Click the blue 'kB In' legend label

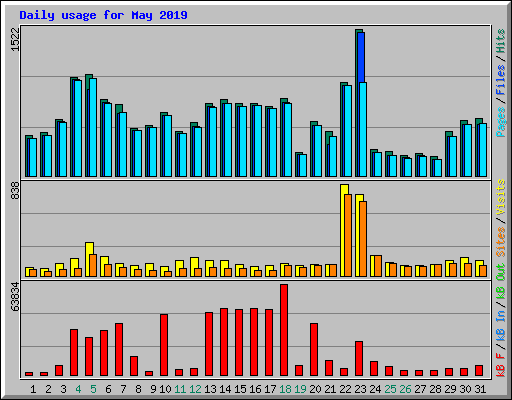coord(501,327)
